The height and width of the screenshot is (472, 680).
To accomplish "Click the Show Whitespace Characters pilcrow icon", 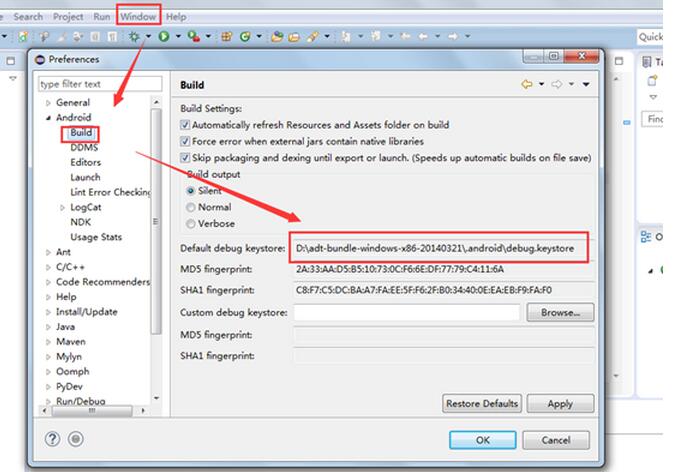I will coord(112,37).
